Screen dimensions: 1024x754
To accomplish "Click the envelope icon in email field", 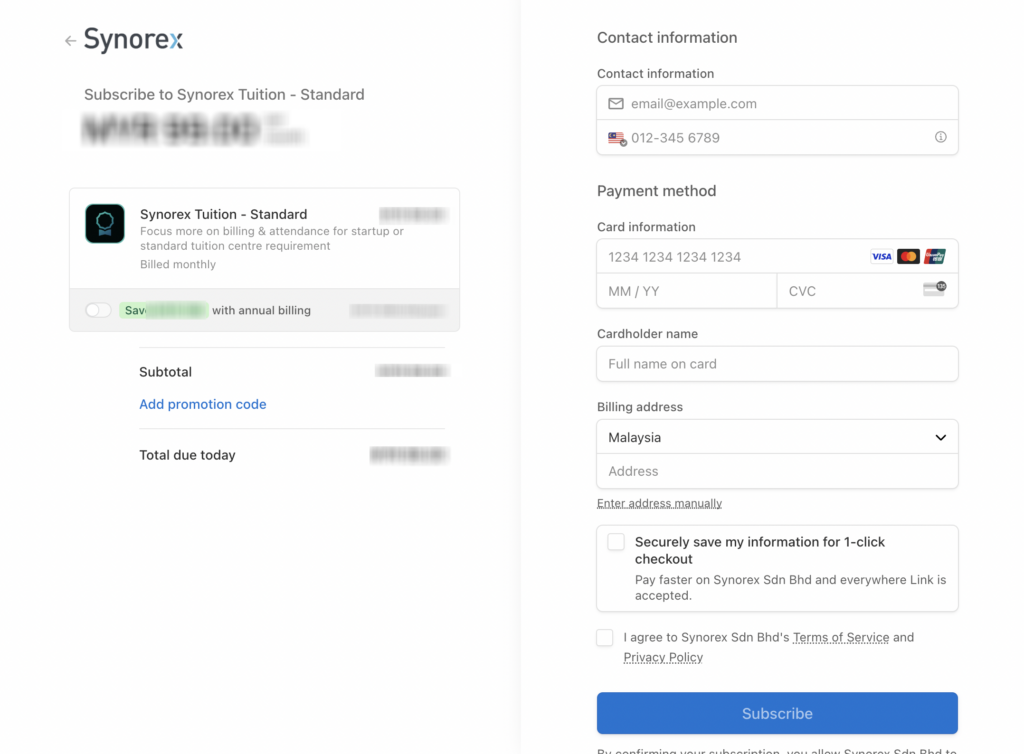I will 616,104.
